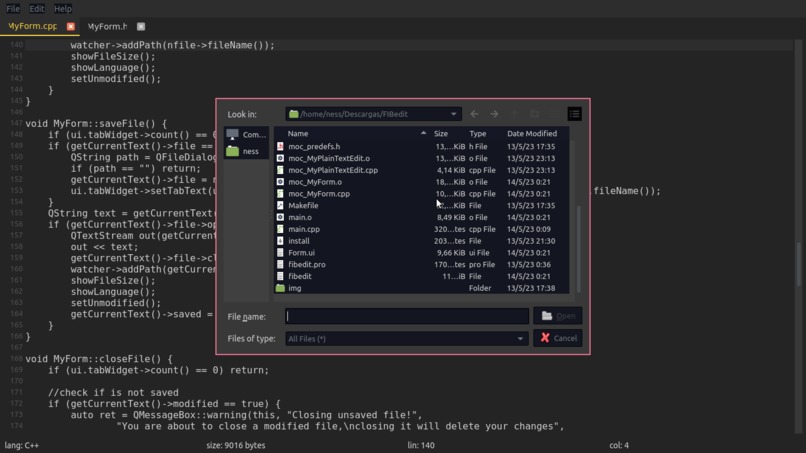Select the Form.ui filename
806x453 pixels.
tap(302, 253)
